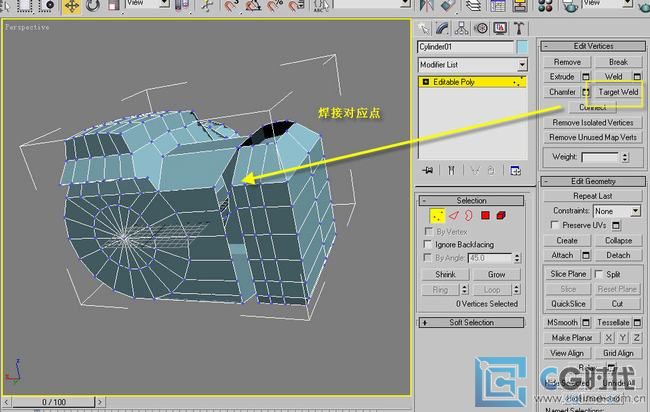
Task: Toggle the spinner snap icon
Action: tap(296, 6)
